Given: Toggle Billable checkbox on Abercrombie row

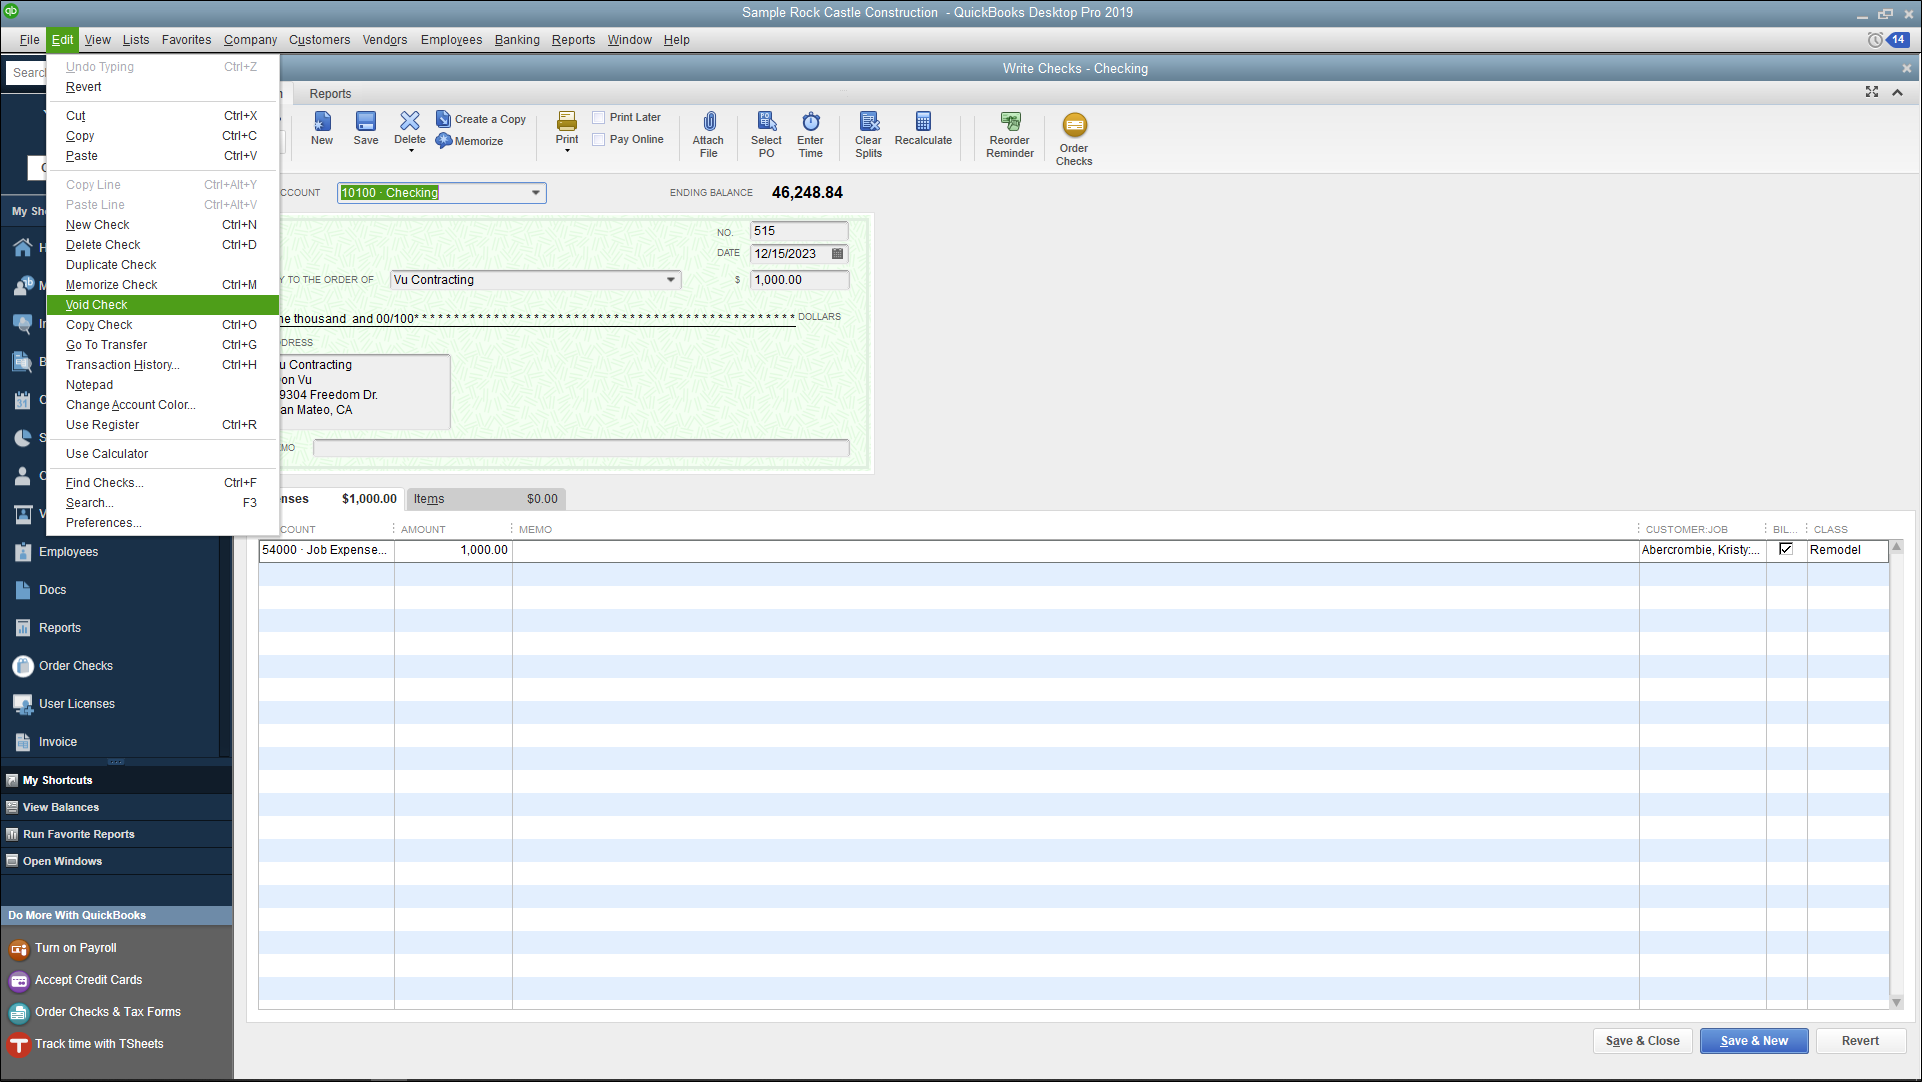Looking at the screenshot, I should click(1786, 549).
